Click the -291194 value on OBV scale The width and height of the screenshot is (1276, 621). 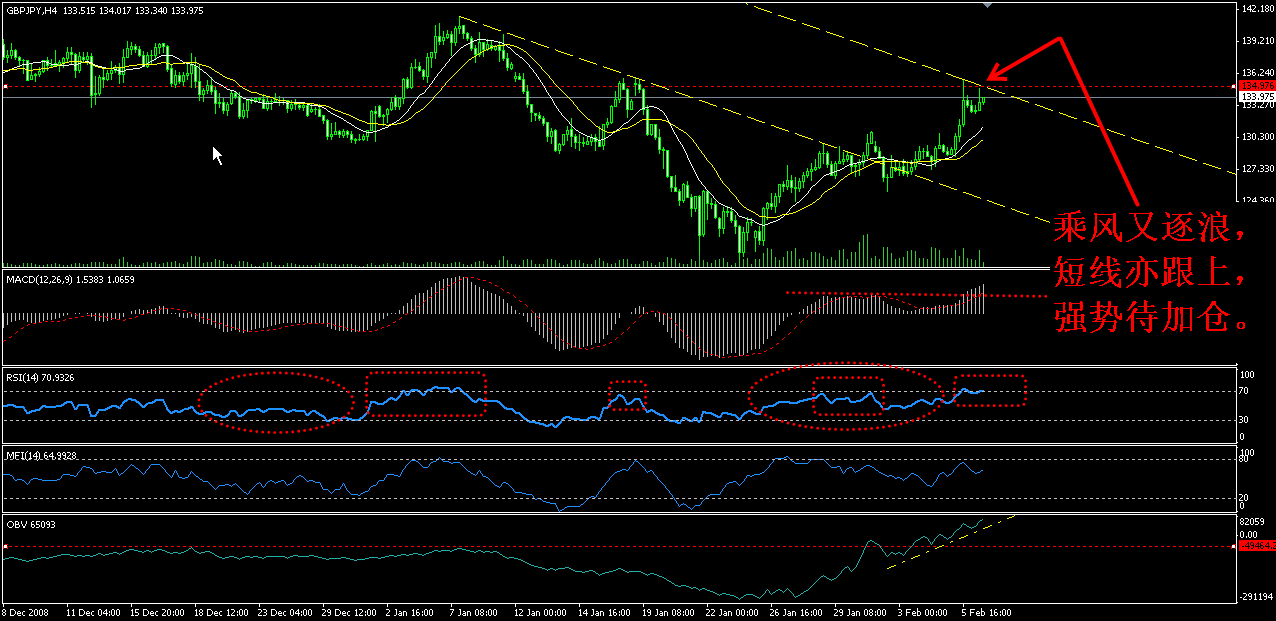pos(1254,596)
